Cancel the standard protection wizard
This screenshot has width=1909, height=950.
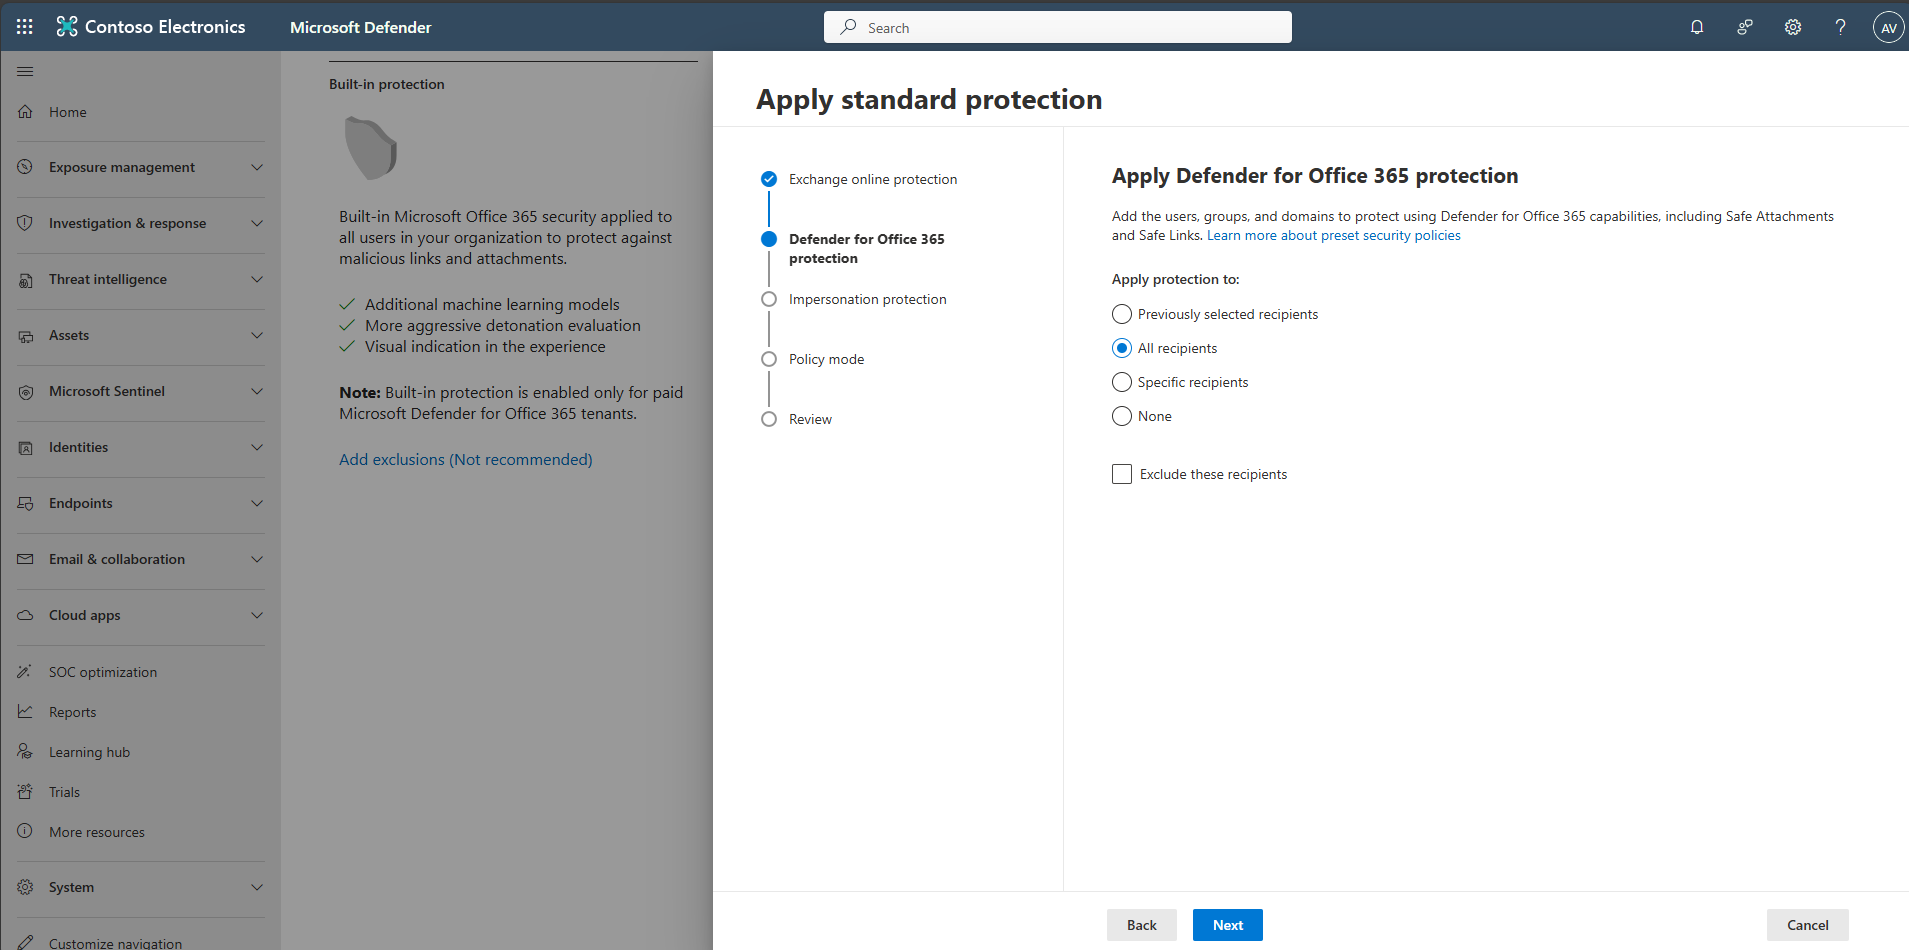[1808, 925]
